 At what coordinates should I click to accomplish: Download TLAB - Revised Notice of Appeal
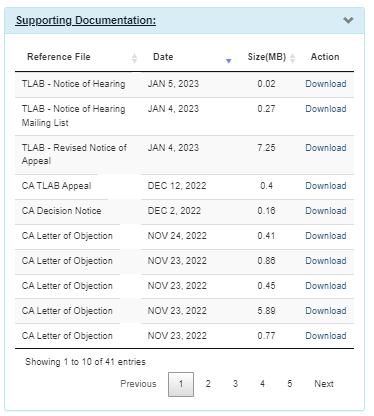click(326, 148)
